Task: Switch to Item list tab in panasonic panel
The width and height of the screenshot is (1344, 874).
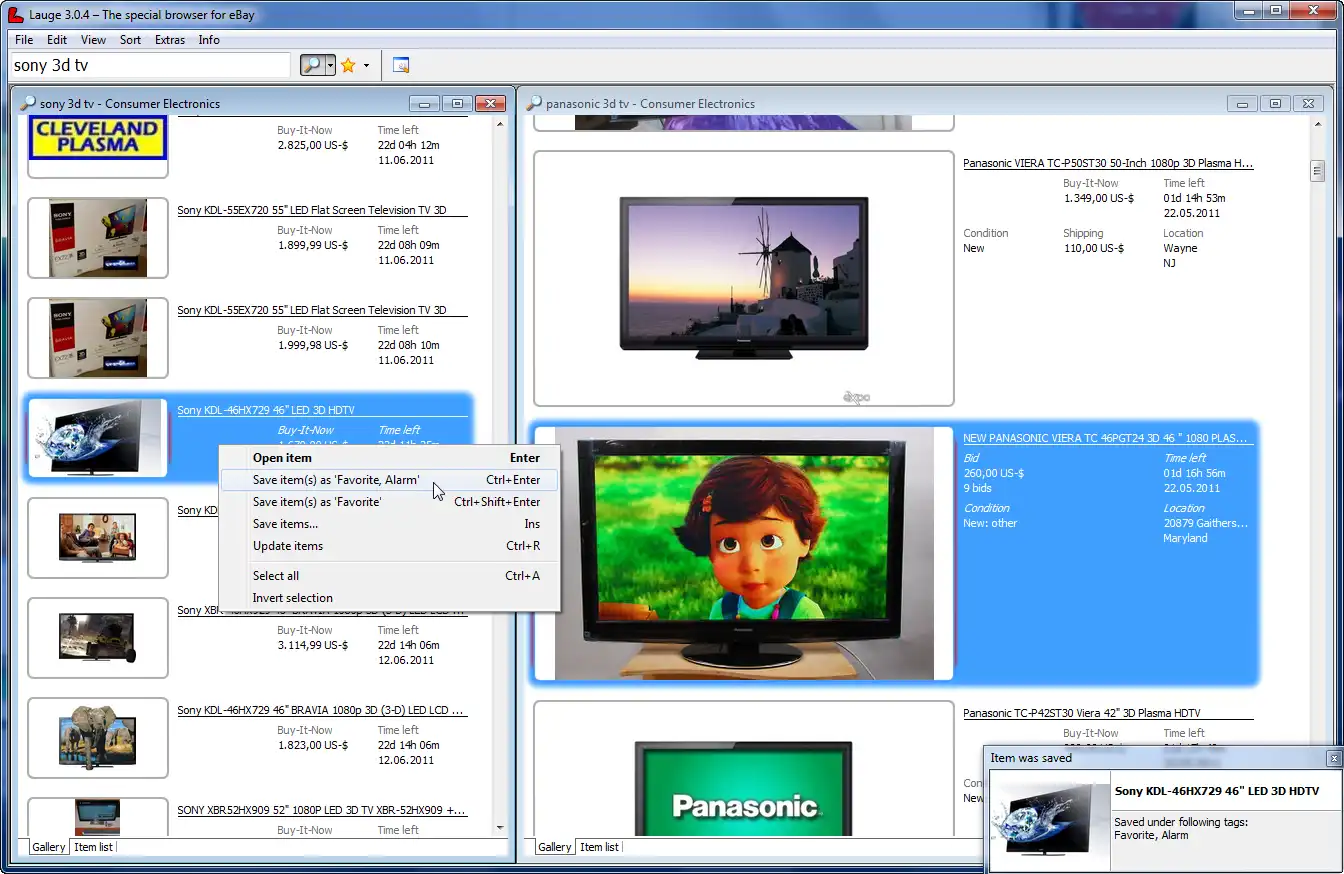Action: pyautogui.click(x=599, y=847)
